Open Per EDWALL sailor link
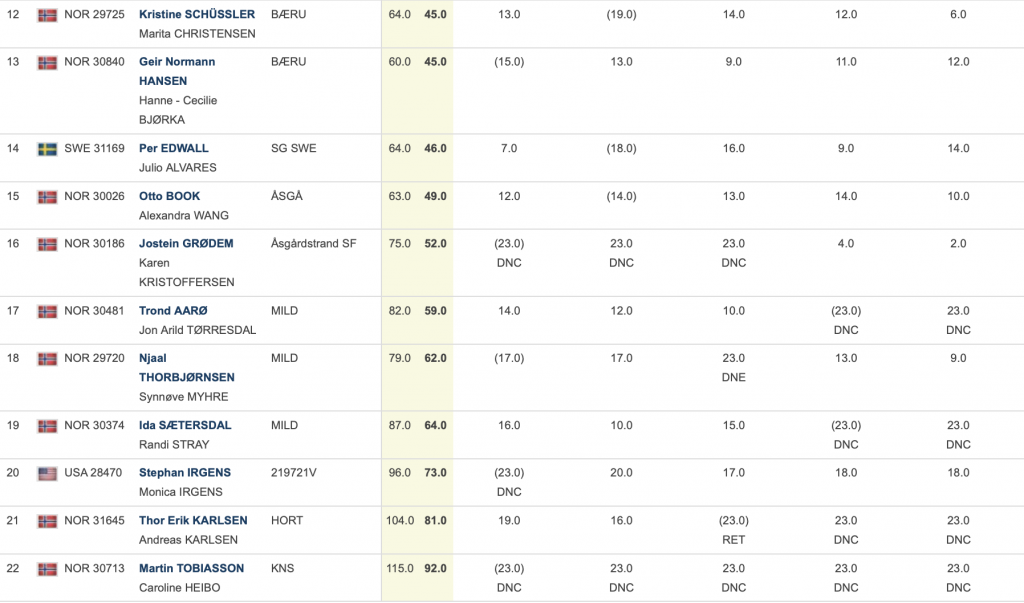Viewport: 1024px width, 603px height. pos(173,148)
